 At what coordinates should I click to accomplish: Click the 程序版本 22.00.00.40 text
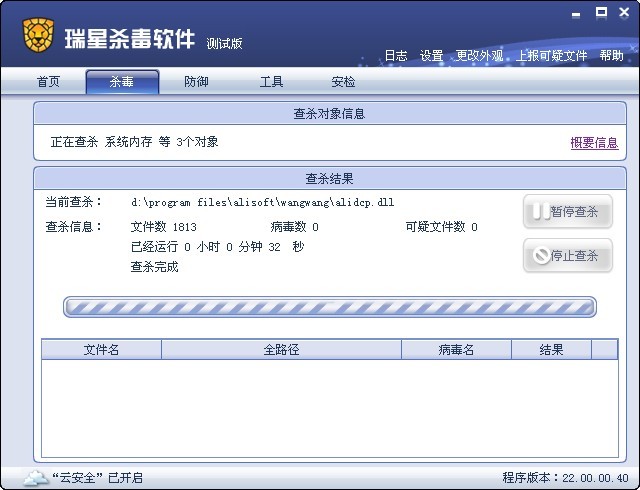pos(565,477)
